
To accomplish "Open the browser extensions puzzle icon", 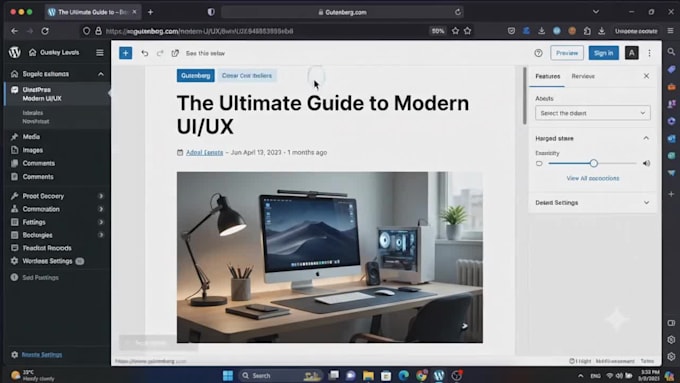I will point(587,31).
